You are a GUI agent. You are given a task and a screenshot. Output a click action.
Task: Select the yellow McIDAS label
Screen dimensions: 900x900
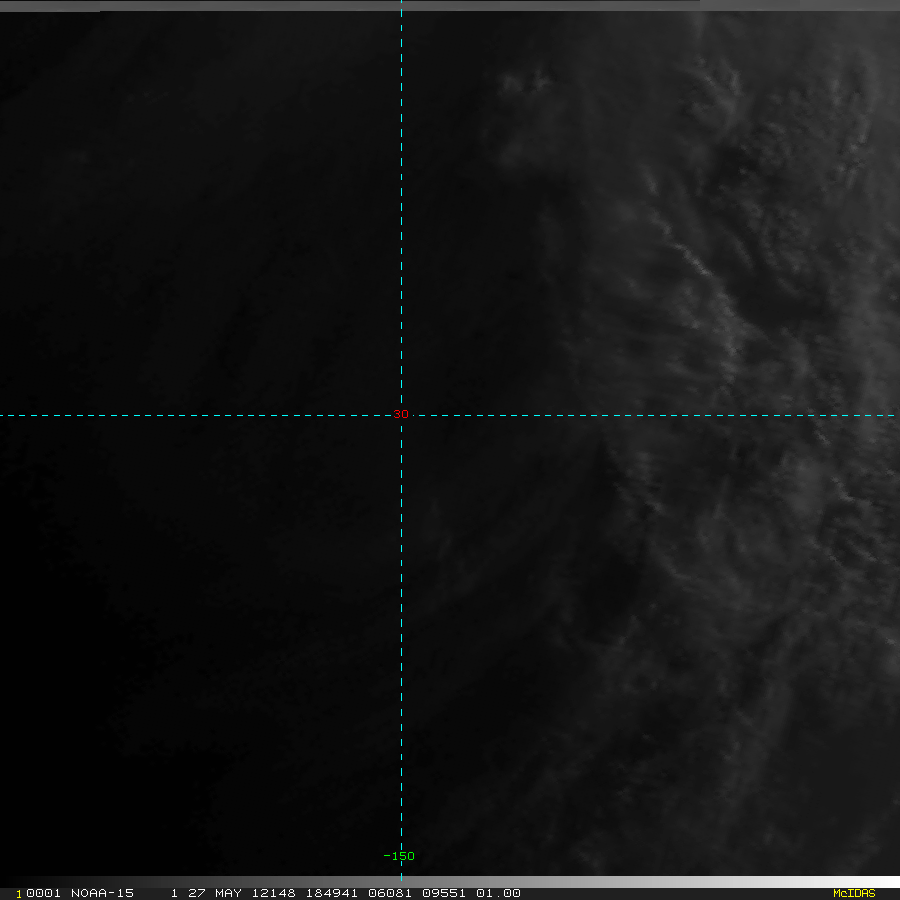tap(853, 893)
